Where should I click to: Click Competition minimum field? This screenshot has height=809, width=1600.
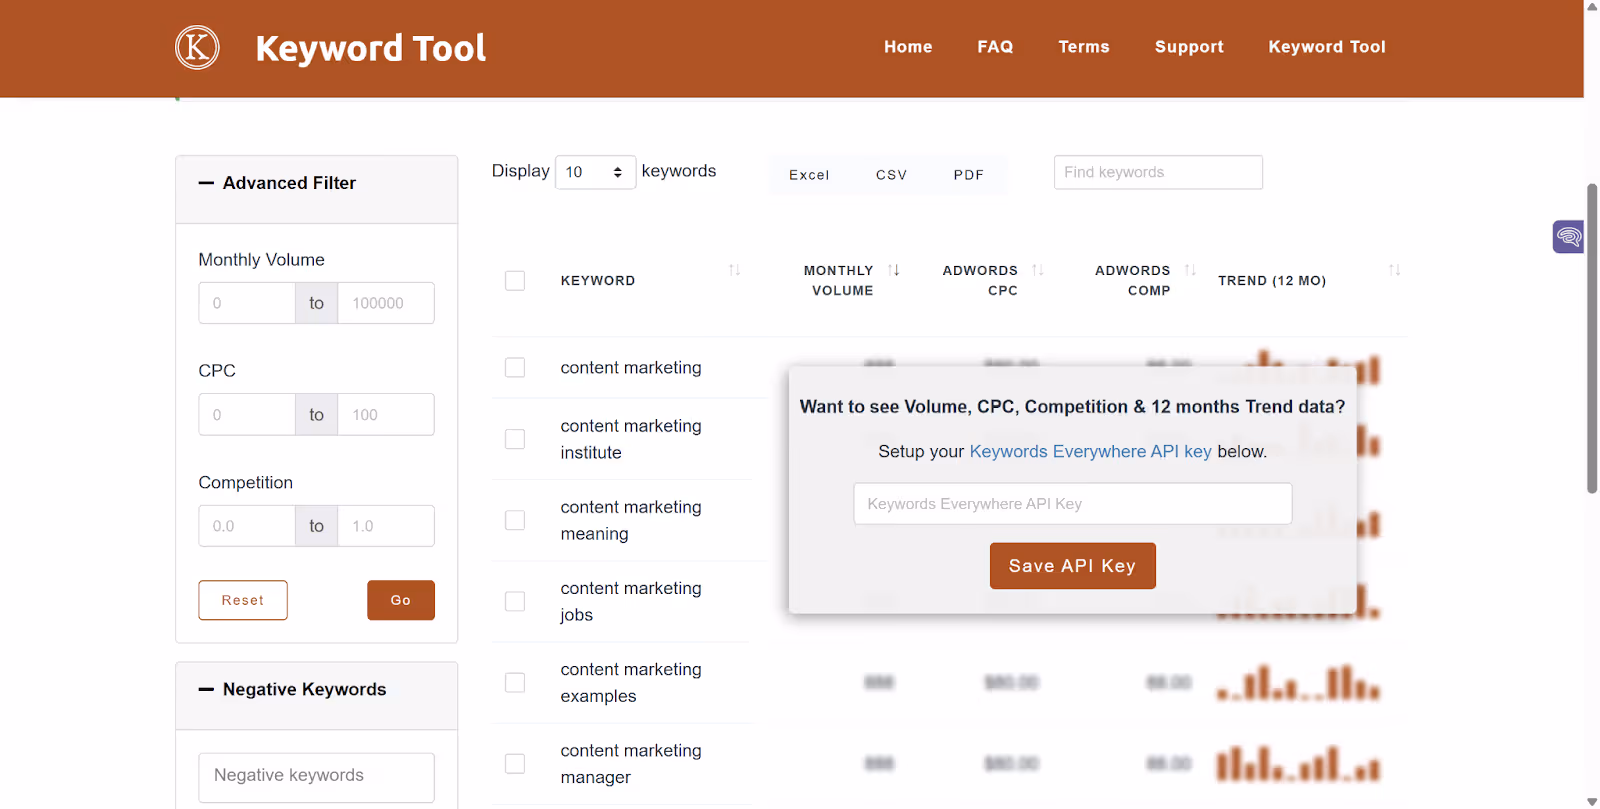pyautogui.click(x=247, y=526)
